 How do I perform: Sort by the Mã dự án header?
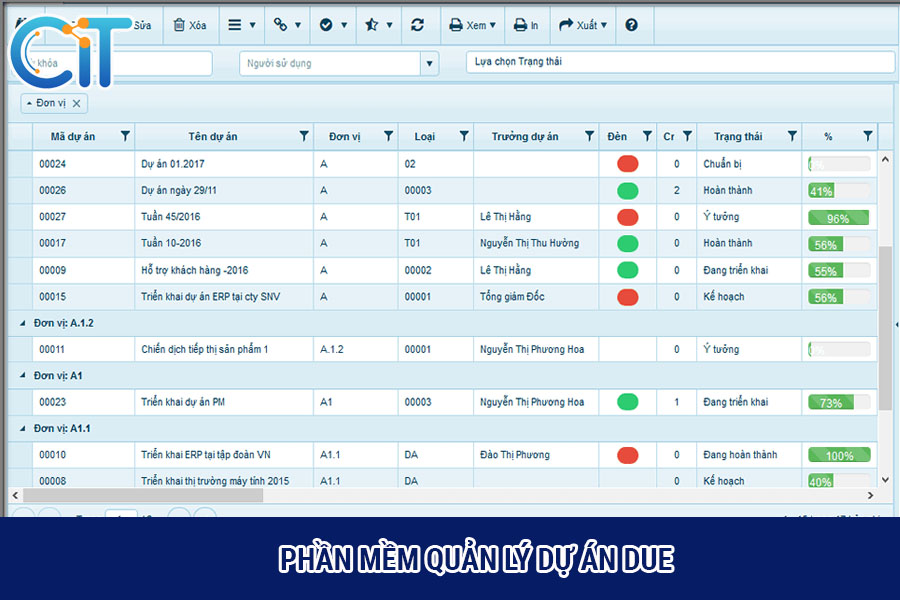point(73,137)
